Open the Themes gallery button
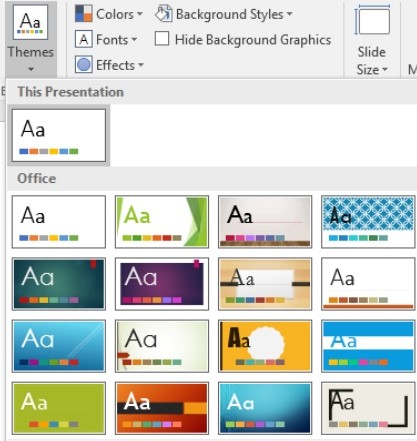This screenshot has height=441, width=417. click(x=31, y=39)
